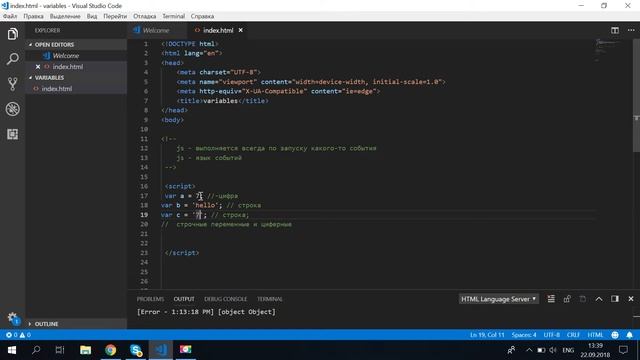Click the CRLF line ending entry

point(573,335)
